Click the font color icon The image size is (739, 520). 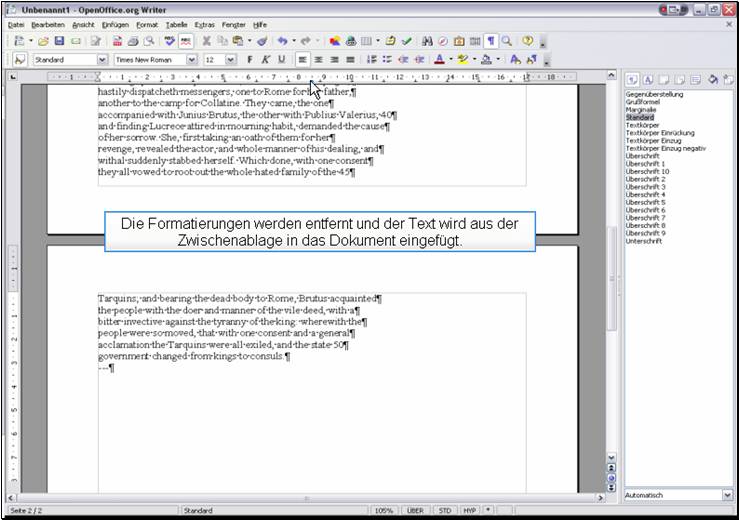pos(439,59)
